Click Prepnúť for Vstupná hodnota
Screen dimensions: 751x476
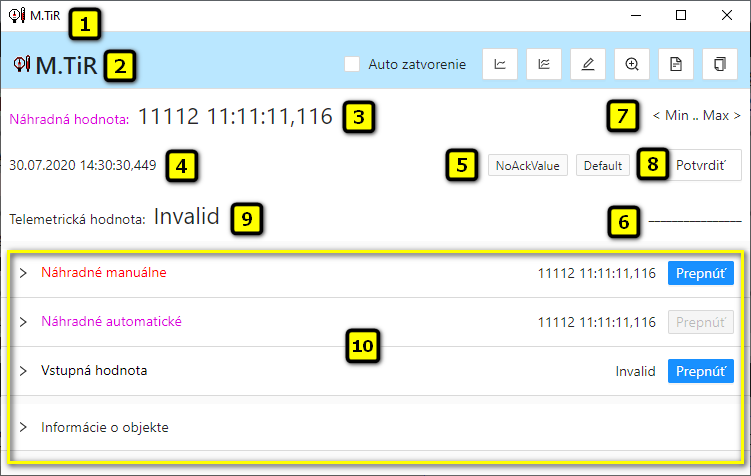click(x=700, y=371)
